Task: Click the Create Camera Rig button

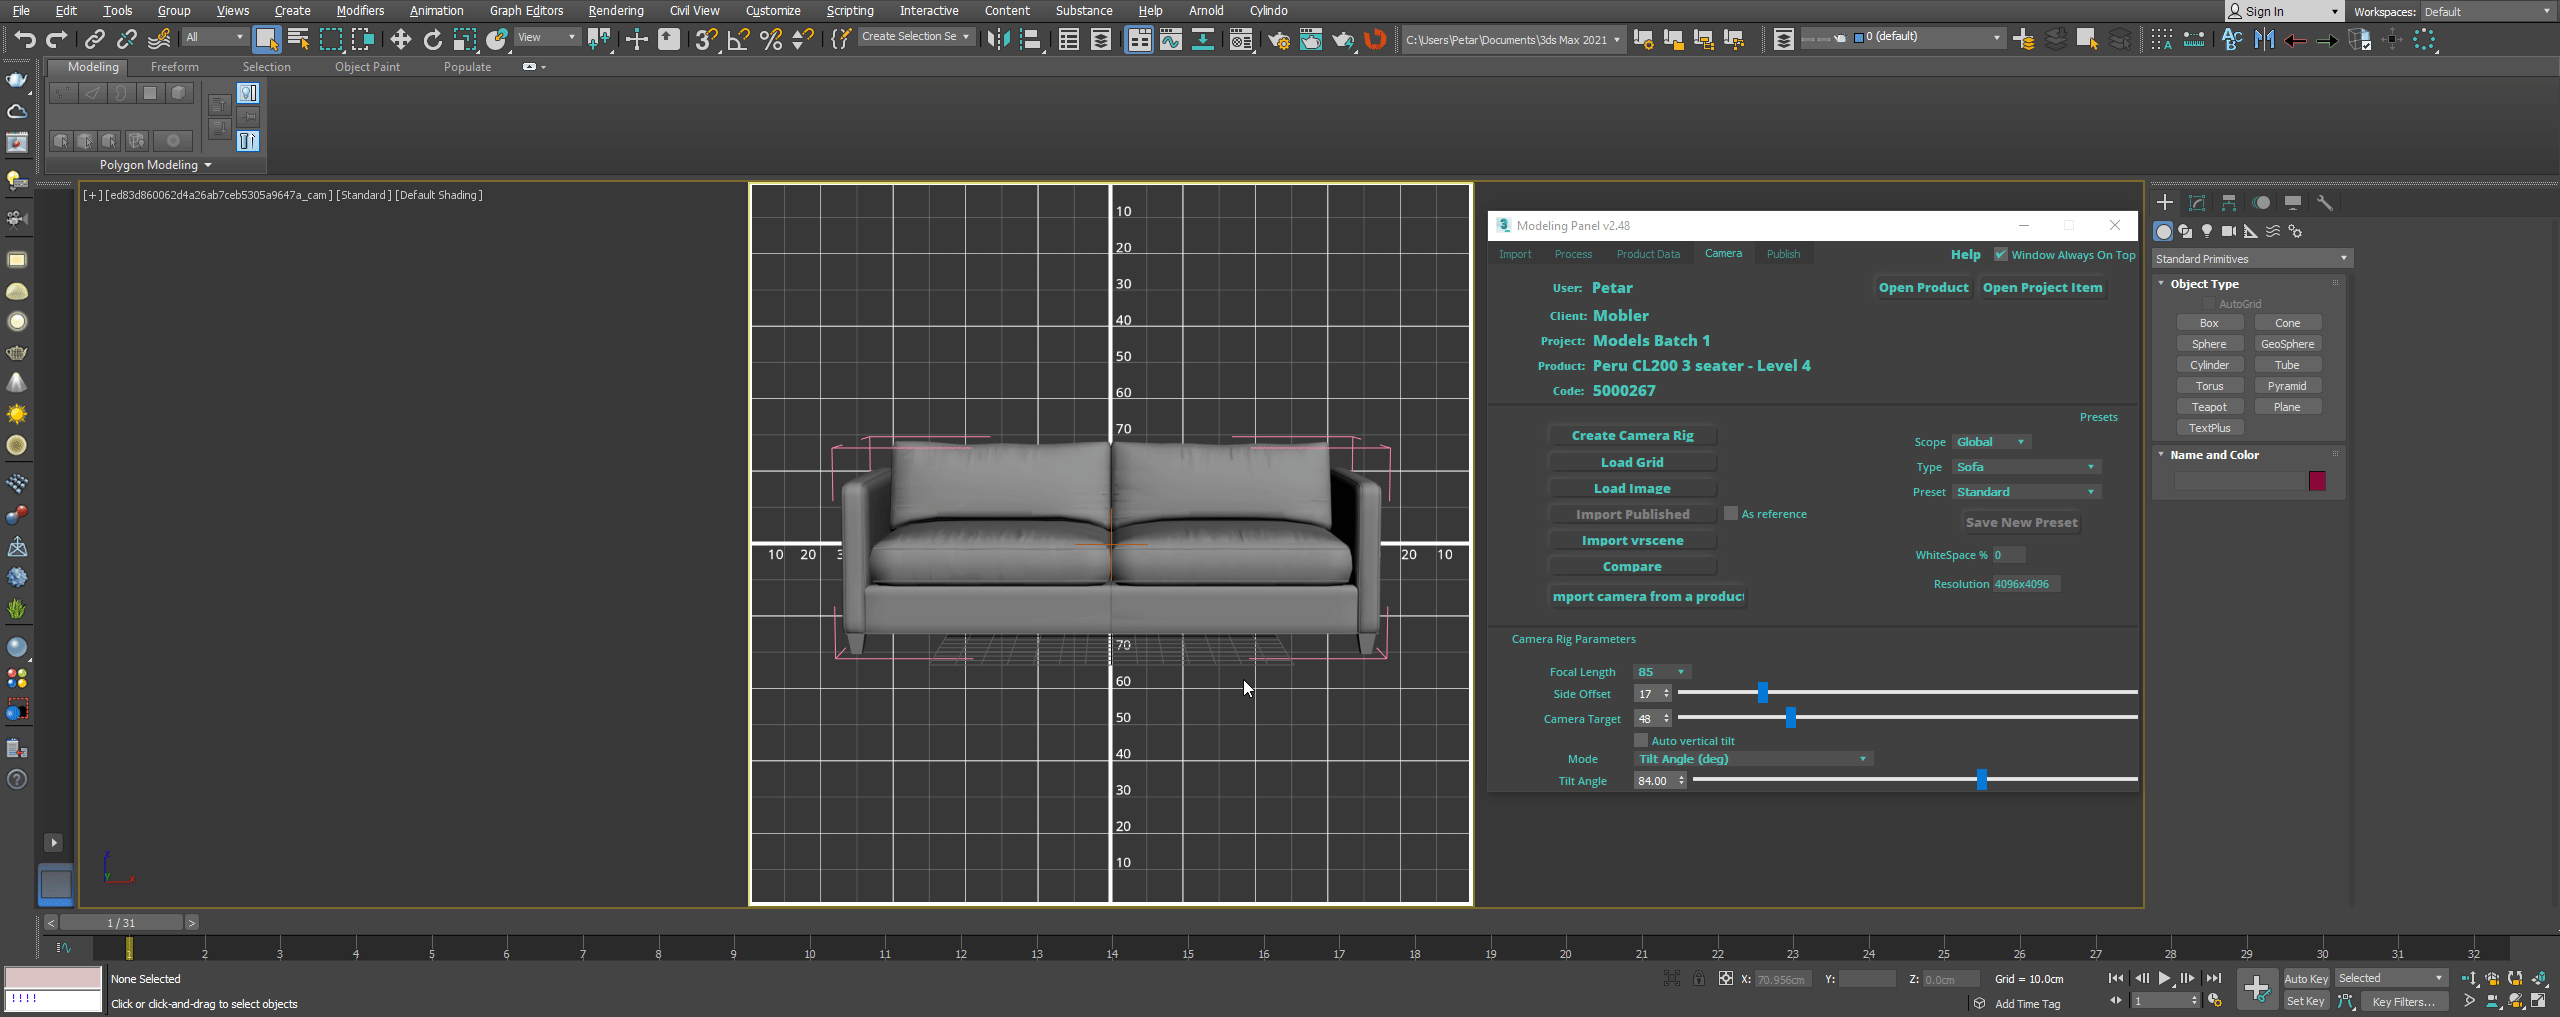Action: click(1632, 436)
